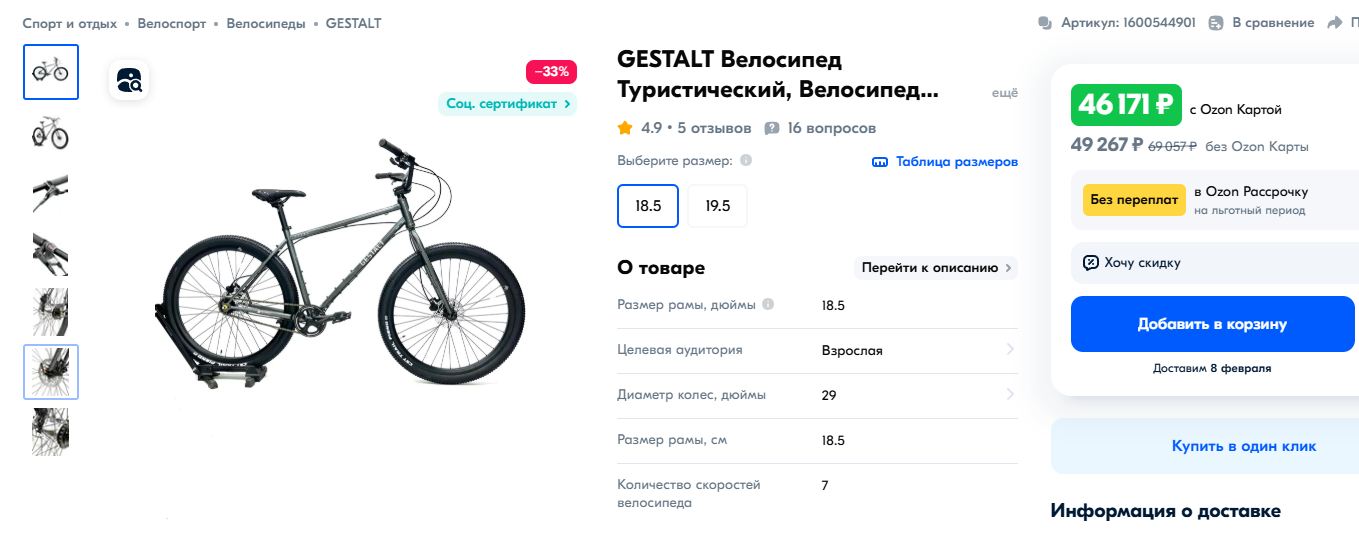Click the comparison icon near В сравнение
The image size is (1359, 537).
click(x=1216, y=23)
